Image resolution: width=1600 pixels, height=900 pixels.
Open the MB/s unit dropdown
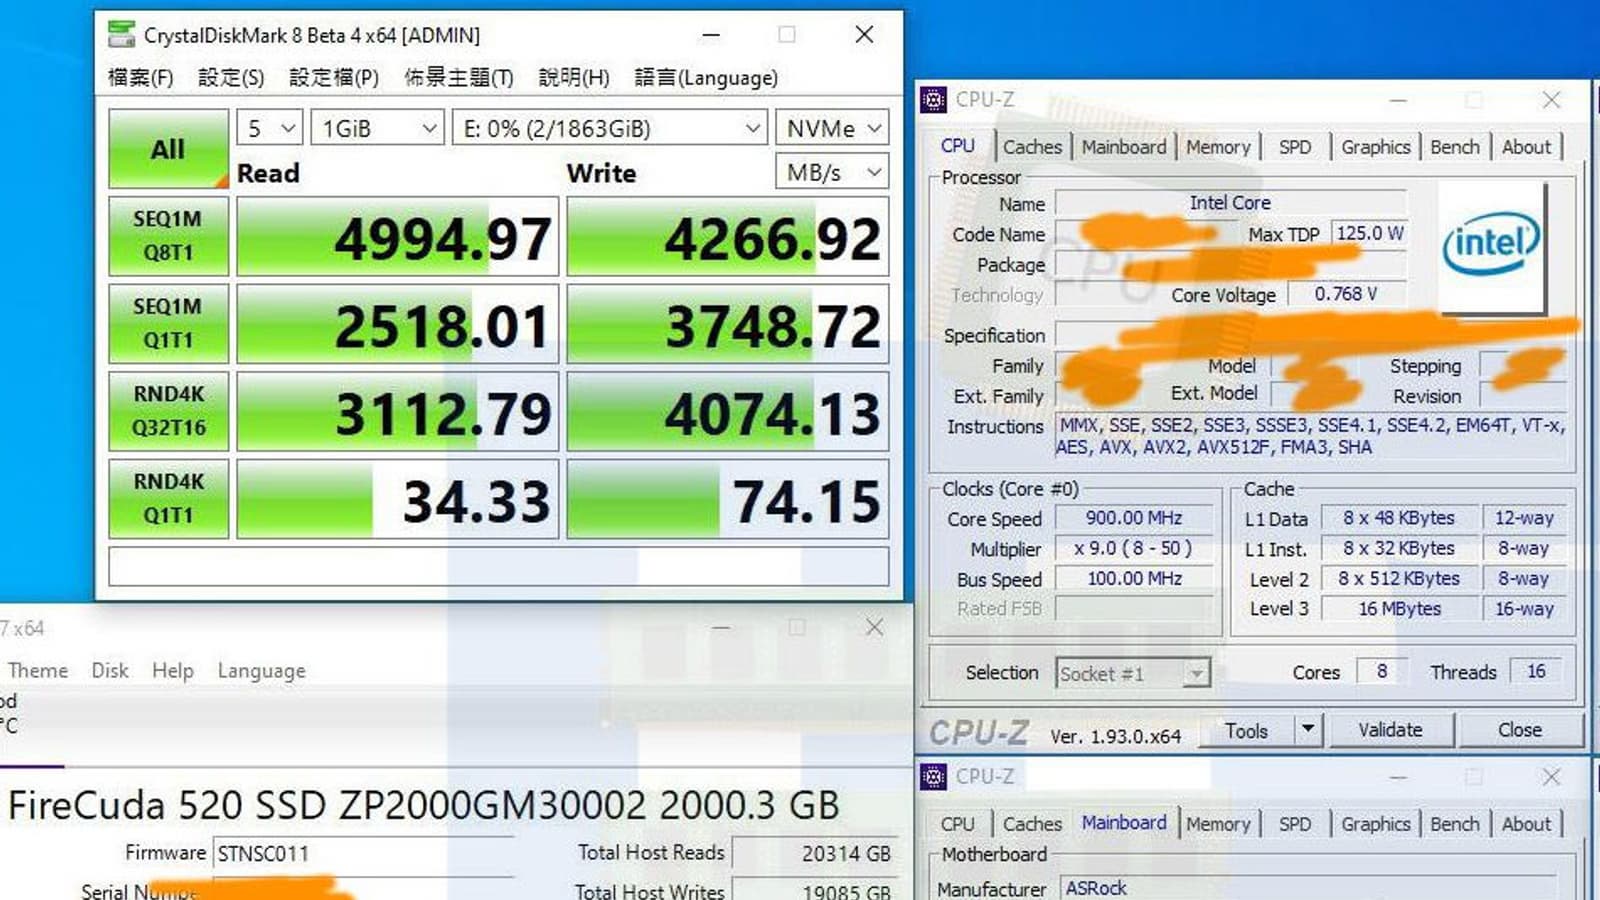[832, 172]
